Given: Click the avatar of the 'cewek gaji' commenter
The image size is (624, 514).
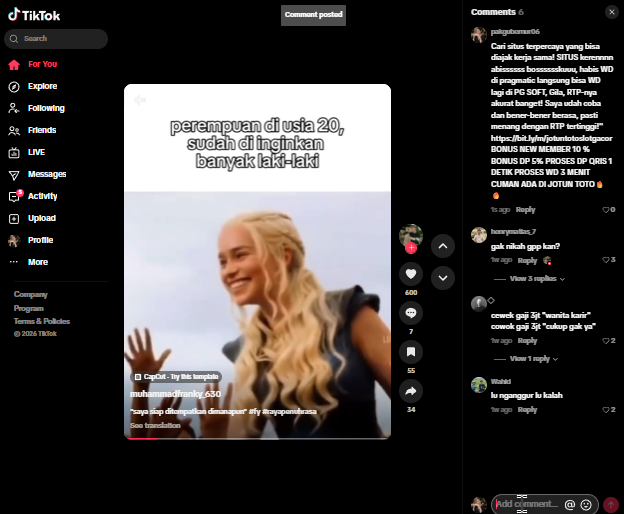Looking at the screenshot, I should coord(479,304).
